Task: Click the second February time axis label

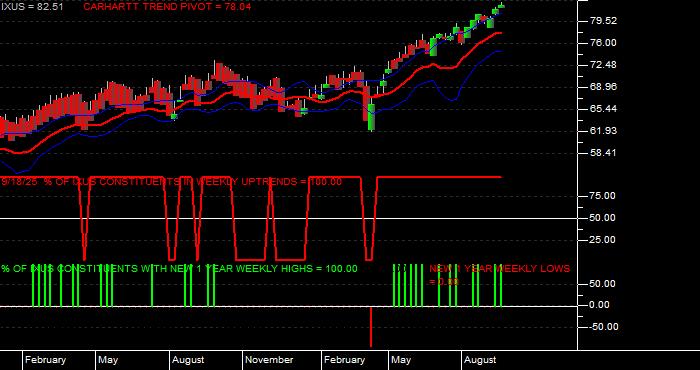Action: coord(344,360)
